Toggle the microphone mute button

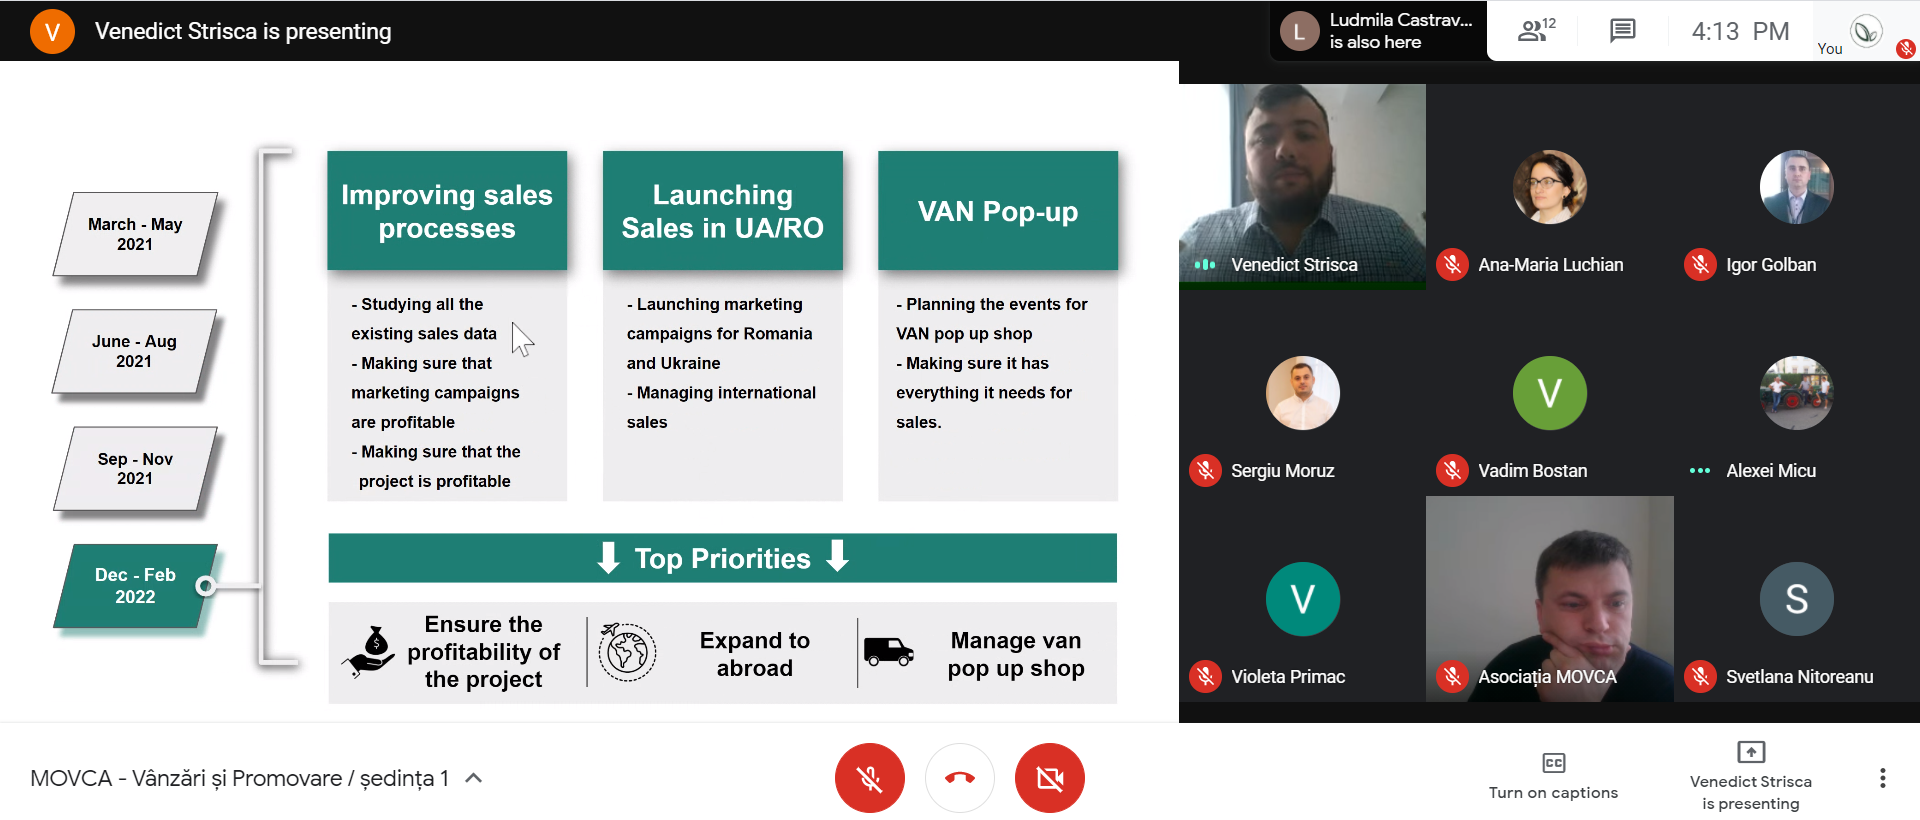pyautogui.click(x=870, y=778)
